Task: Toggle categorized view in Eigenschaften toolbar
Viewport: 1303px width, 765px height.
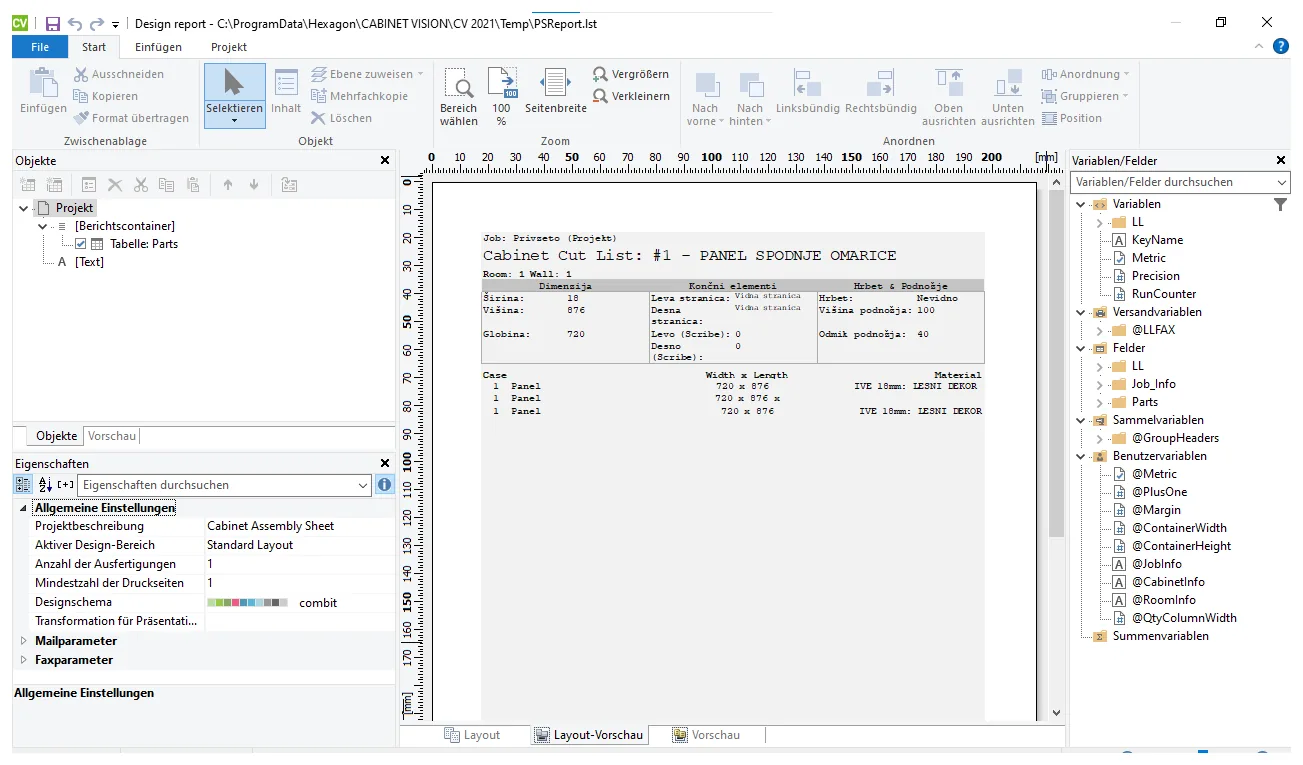Action: 23,485
